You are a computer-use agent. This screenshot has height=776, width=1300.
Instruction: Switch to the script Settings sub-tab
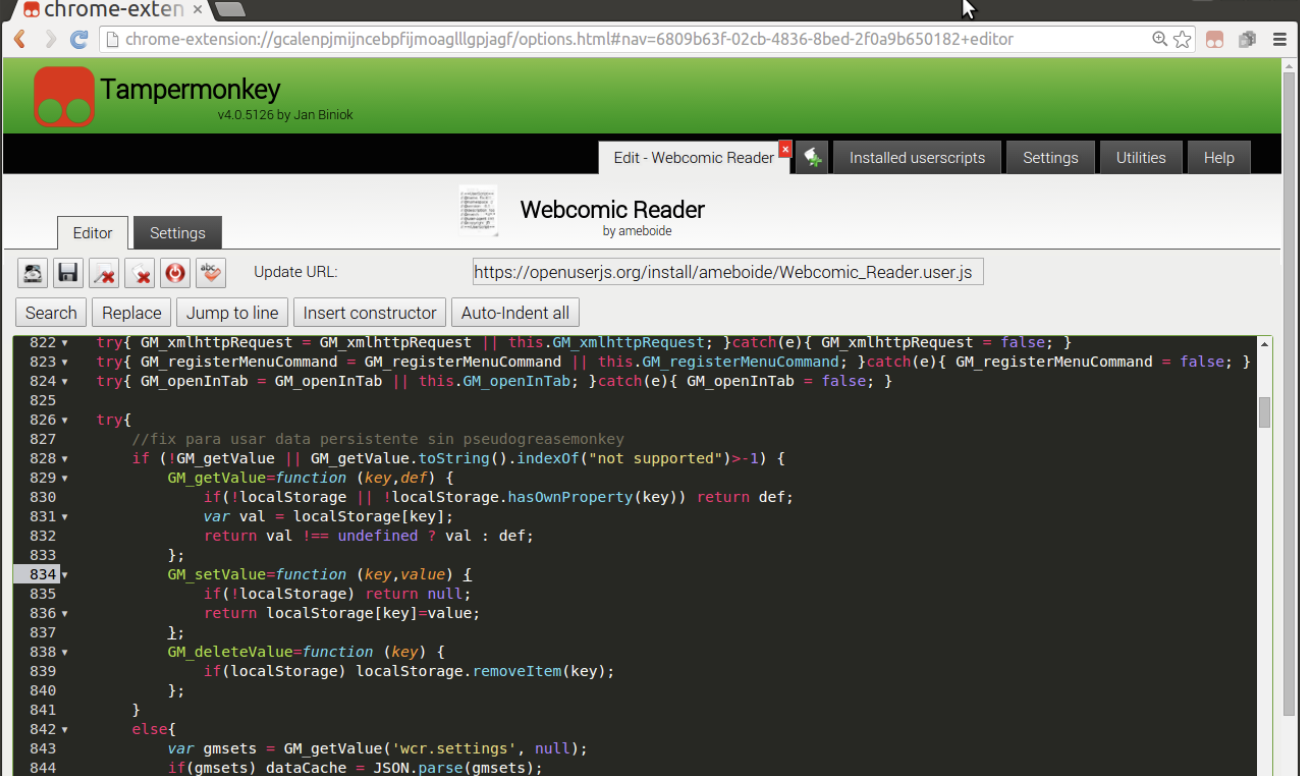177,232
